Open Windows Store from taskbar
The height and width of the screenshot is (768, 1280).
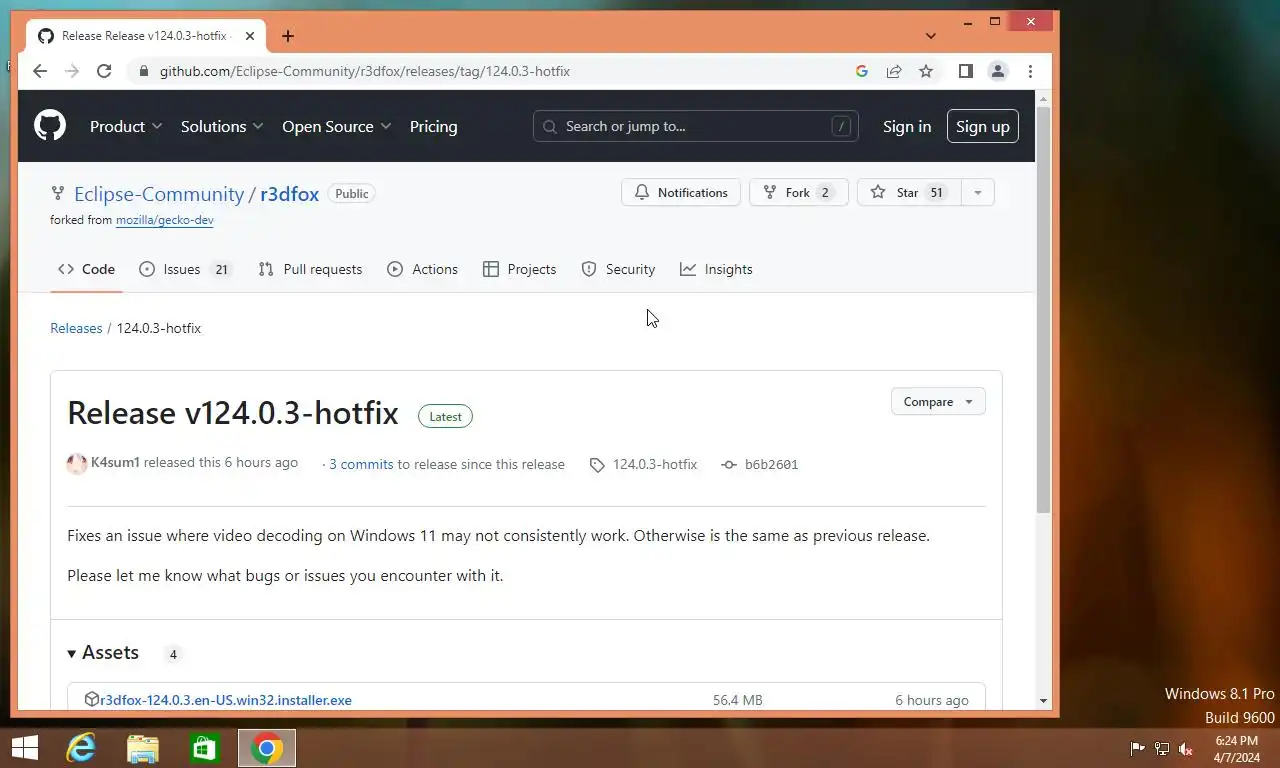coord(205,748)
